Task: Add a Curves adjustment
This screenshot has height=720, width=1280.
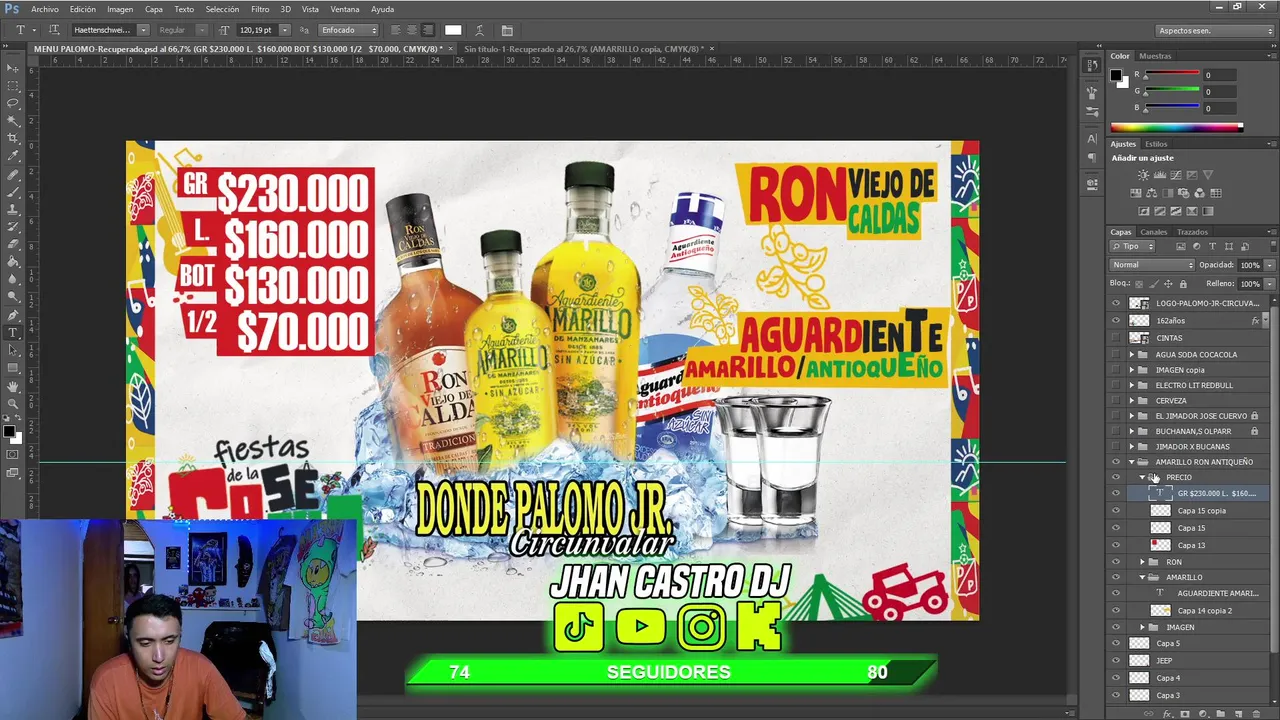Action: pos(1176,175)
